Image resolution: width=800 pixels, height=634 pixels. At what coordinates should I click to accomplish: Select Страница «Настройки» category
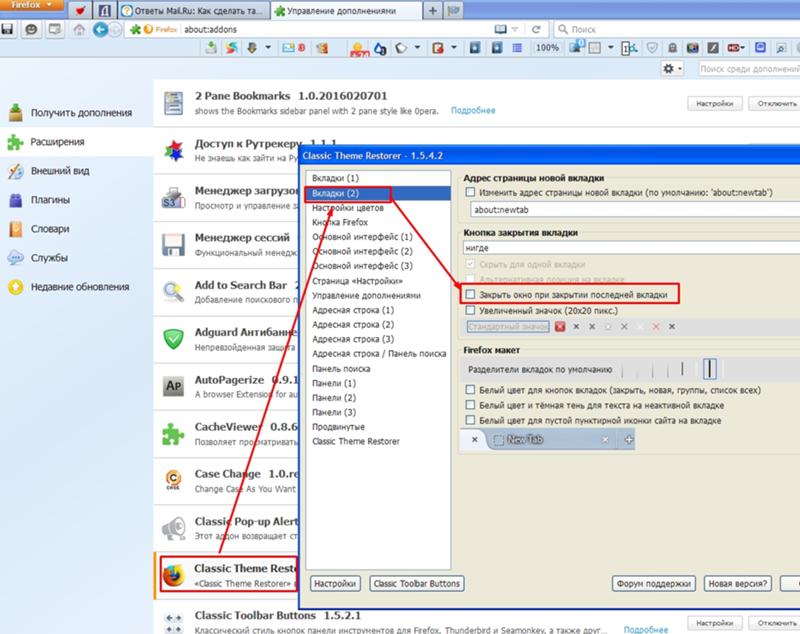tap(378, 281)
